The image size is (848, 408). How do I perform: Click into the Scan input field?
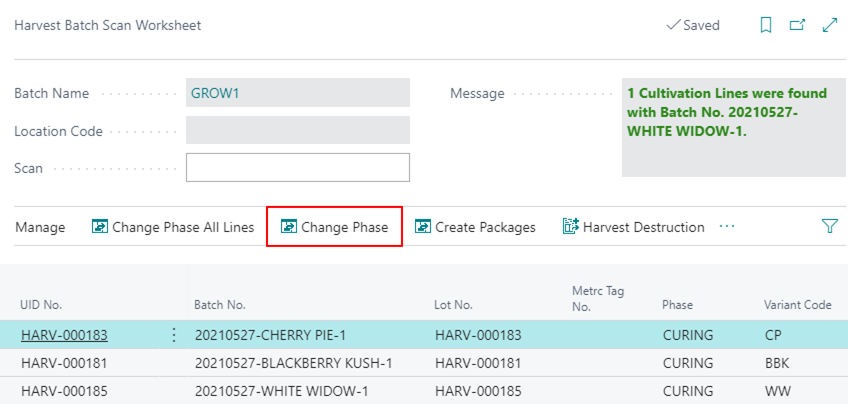tap(298, 168)
